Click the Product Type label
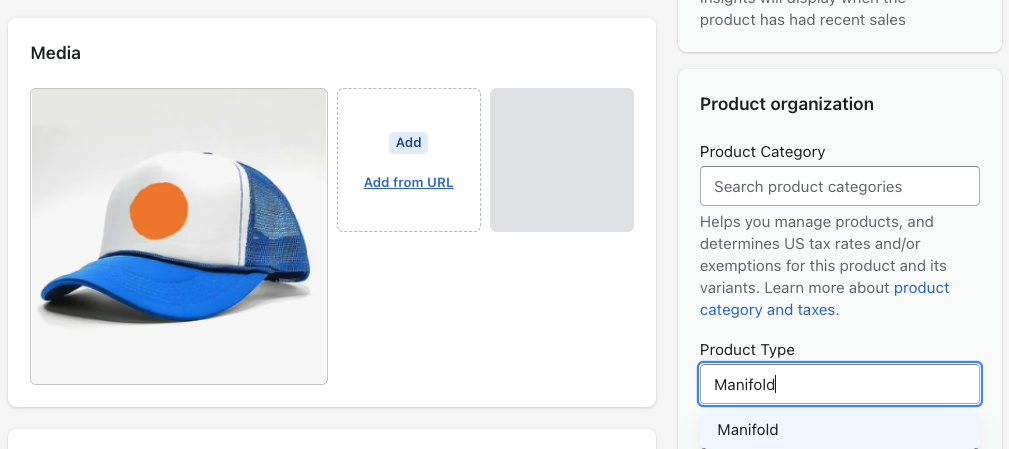The height and width of the screenshot is (449, 1009). 747,349
